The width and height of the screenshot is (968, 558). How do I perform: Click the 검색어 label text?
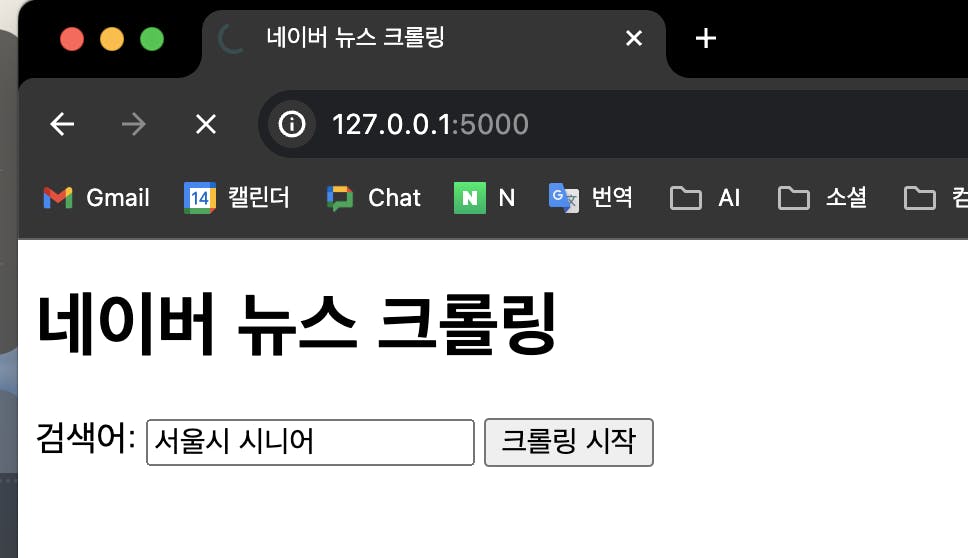point(86,438)
